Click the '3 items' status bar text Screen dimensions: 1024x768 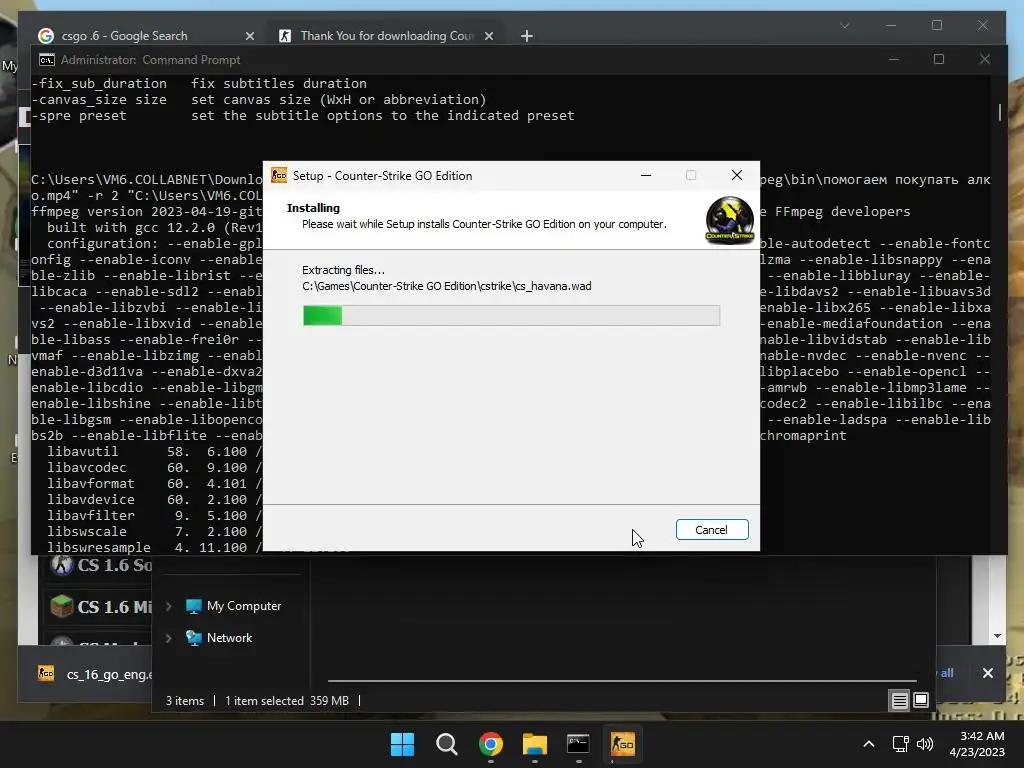[x=185, y=701]
